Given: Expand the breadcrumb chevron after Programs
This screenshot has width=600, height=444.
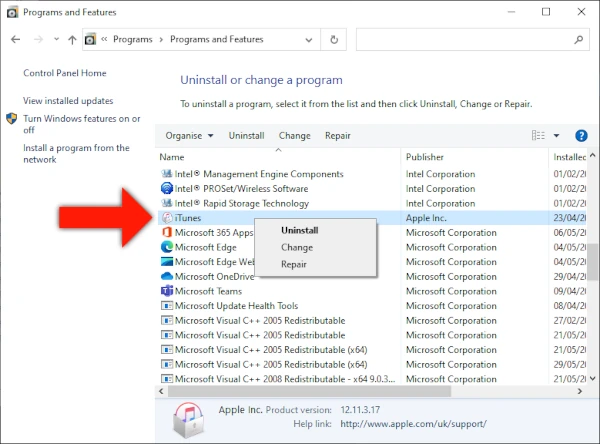Looking at the screenshot, I should 161,39.
